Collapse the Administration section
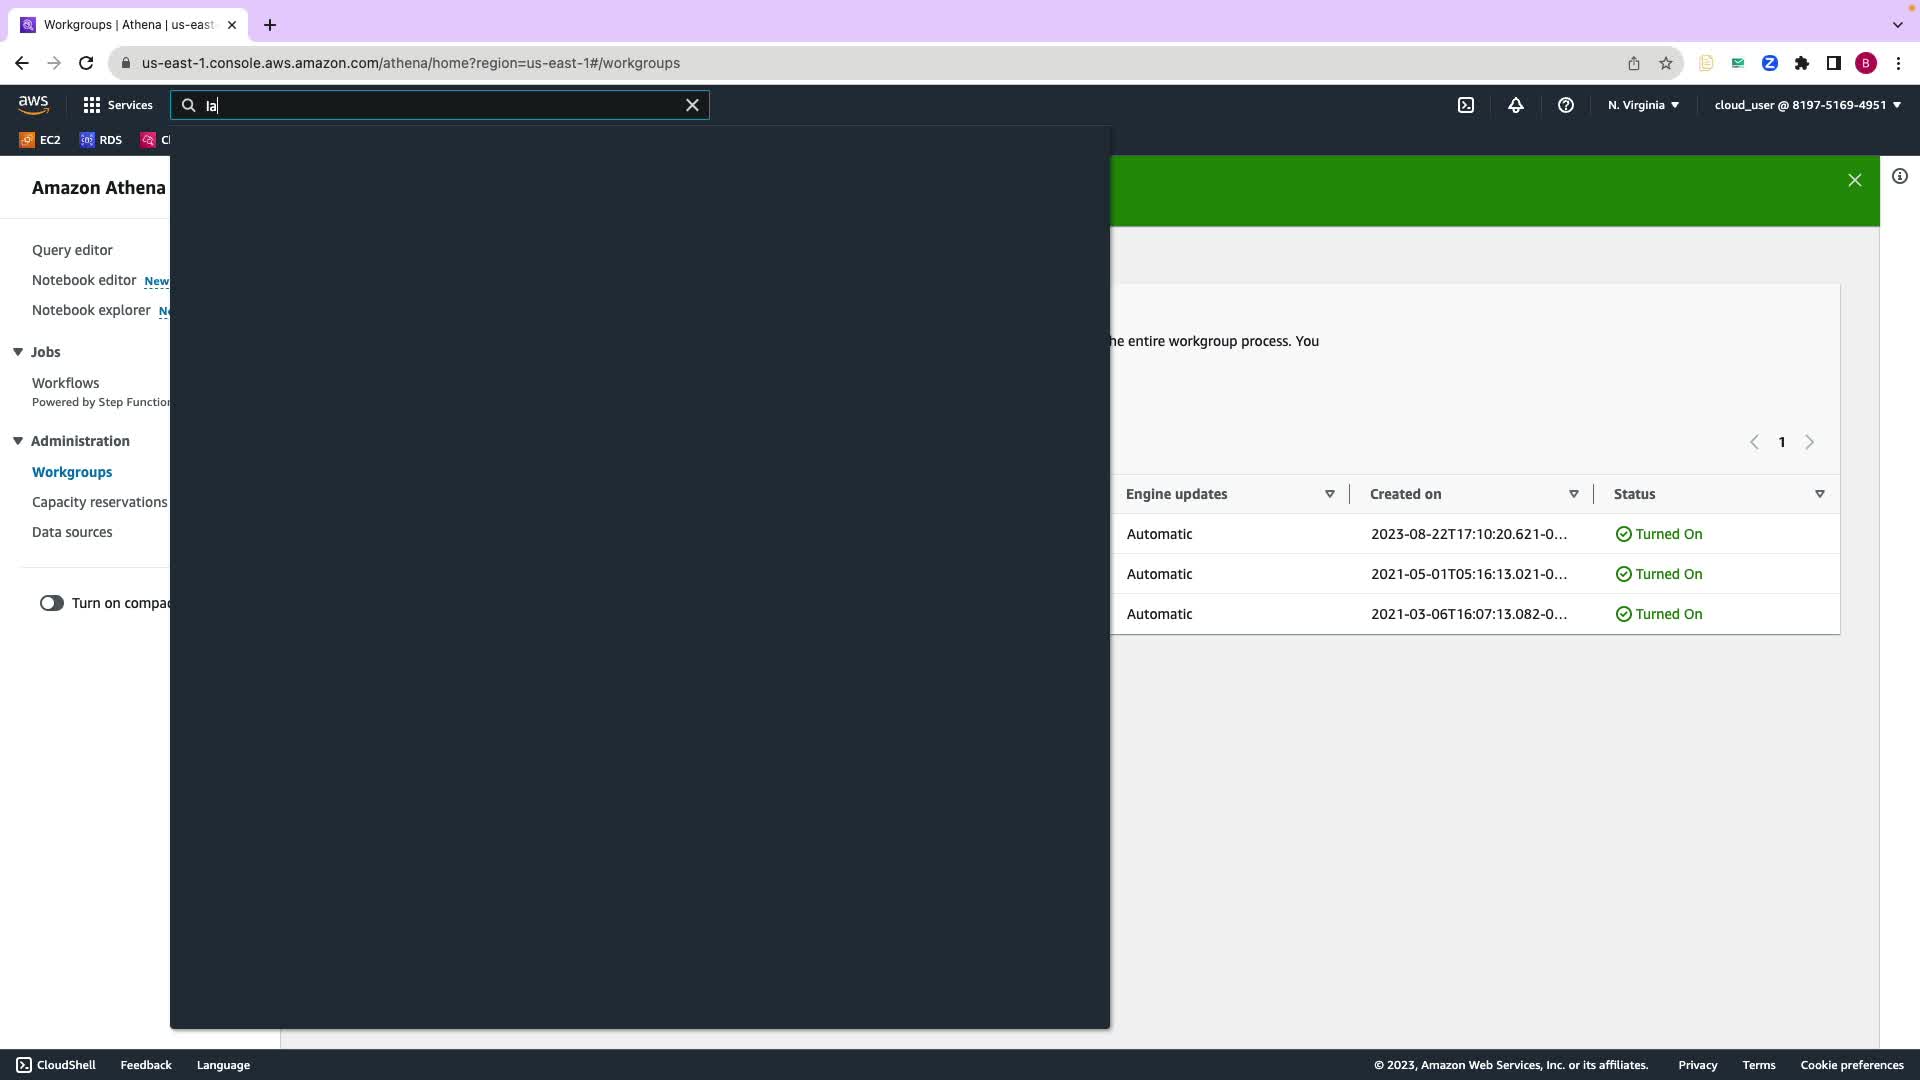1920x1080 pixels. 18,441
